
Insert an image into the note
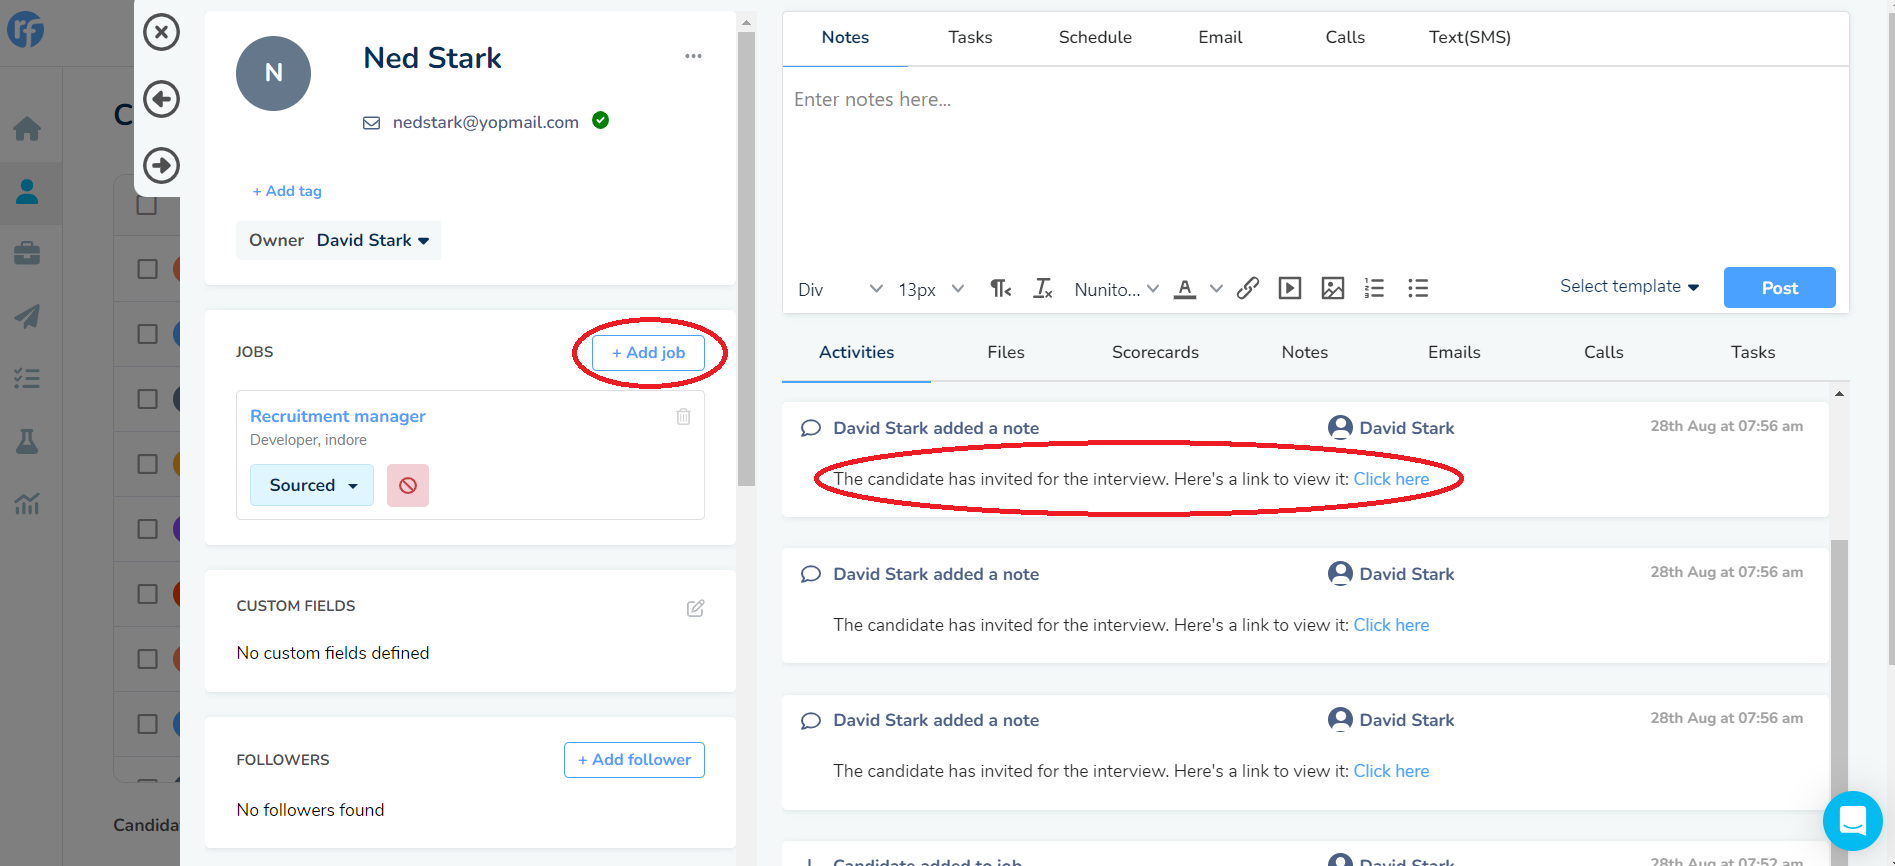click(x=1333, y=288)
